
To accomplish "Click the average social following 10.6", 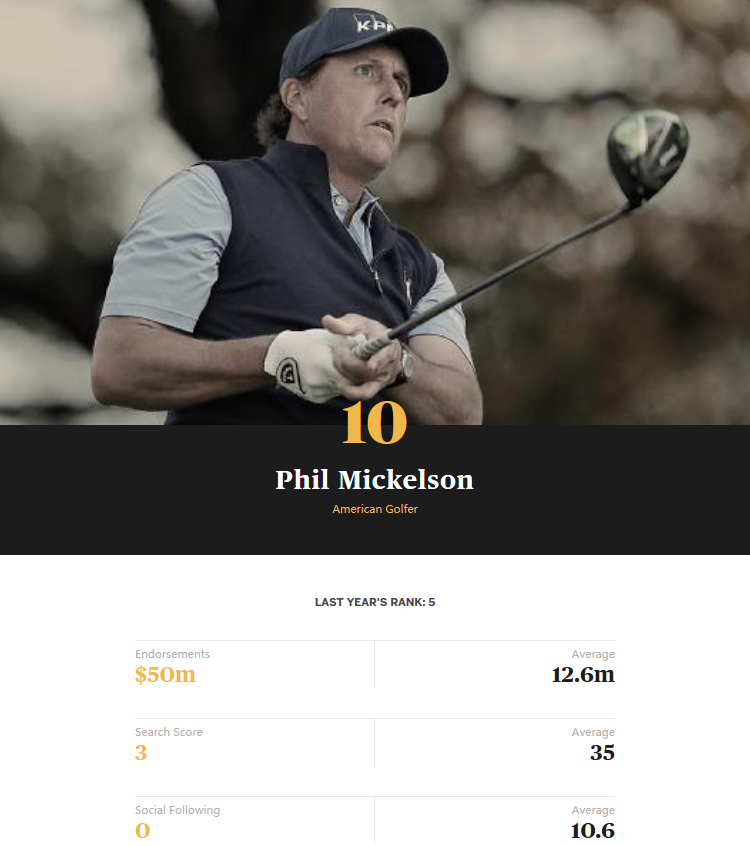I will pos(593,831).
